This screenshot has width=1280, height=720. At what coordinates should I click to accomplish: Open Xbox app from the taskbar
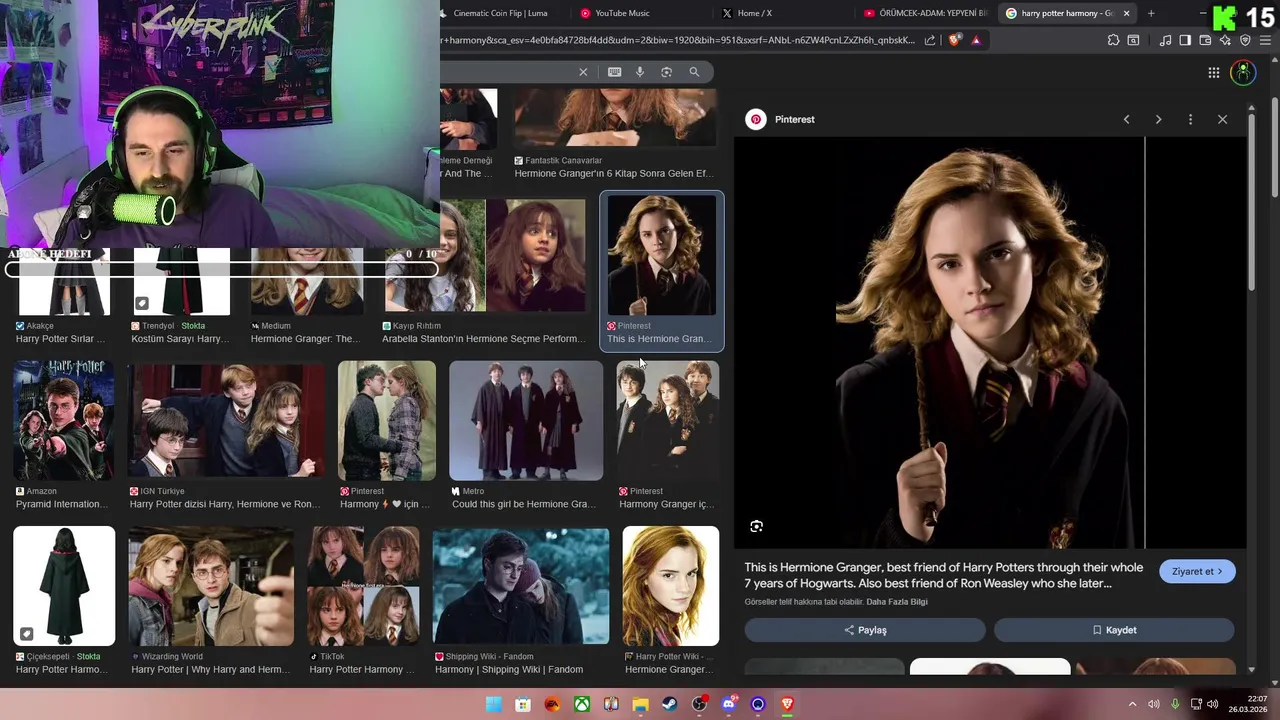coord(581,704)
